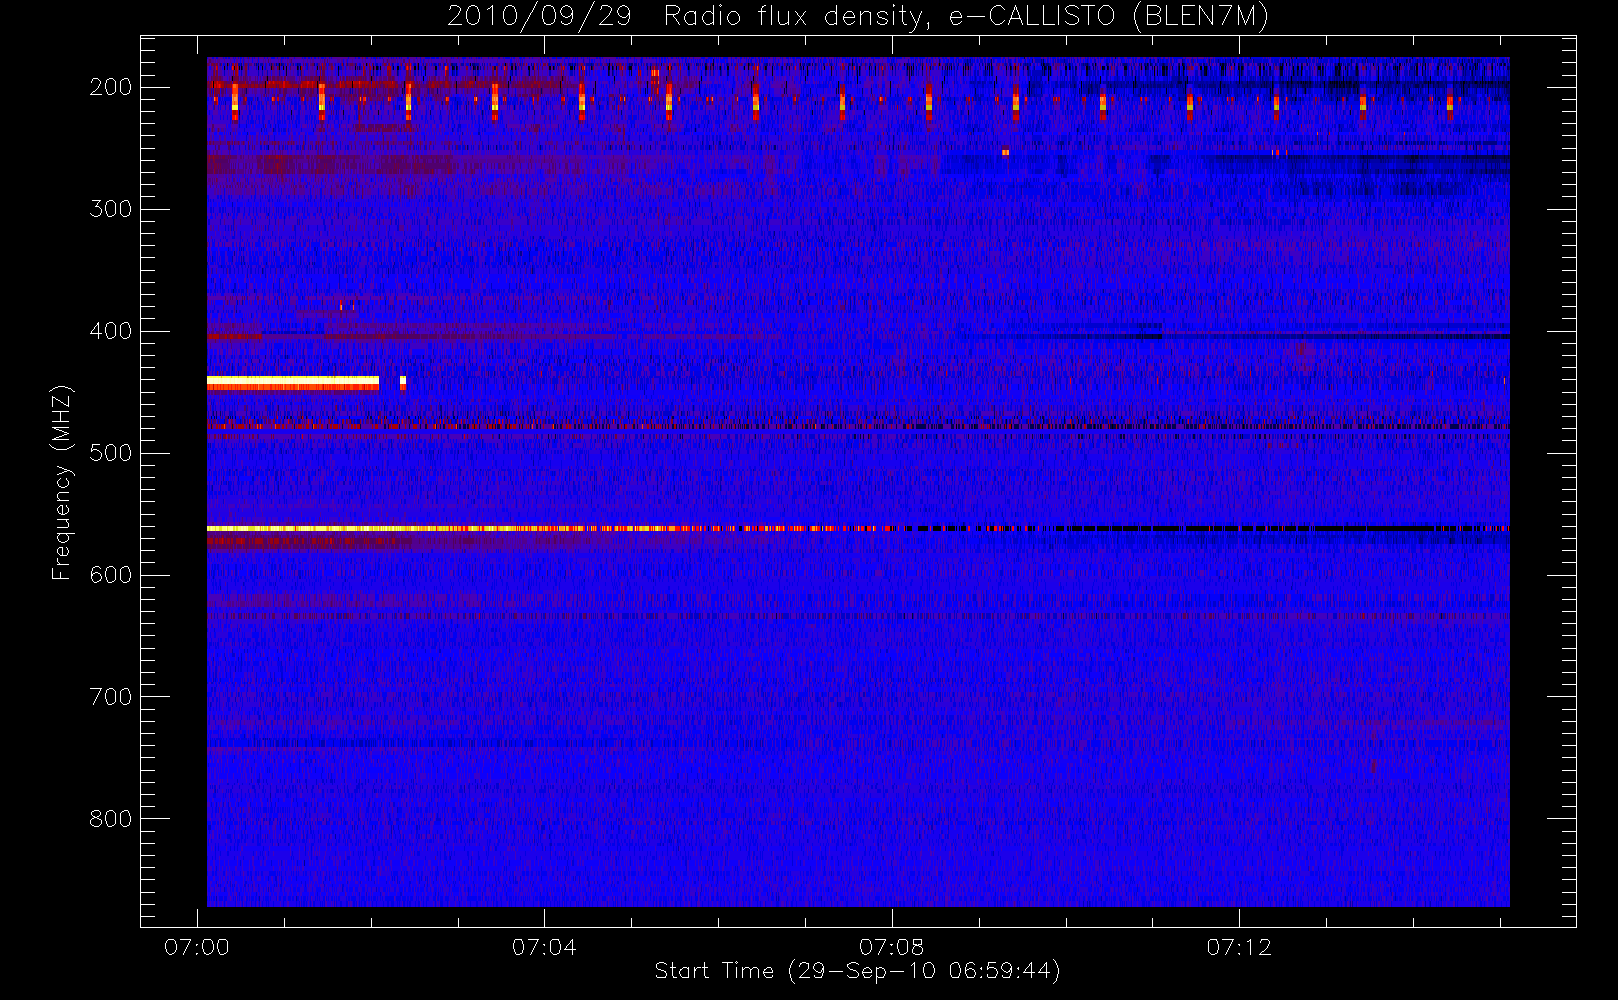Screen dimensions: 1618x1000
Task: Click the 07:04 time tick label
Action: tap(544, 947)
